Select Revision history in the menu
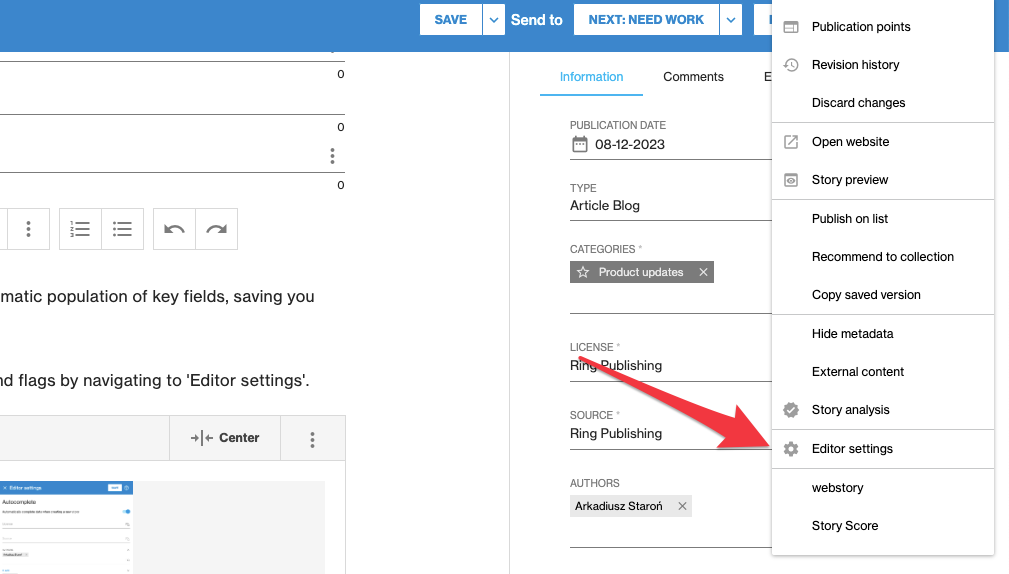The image size is (1009, 574). [855, 65]
